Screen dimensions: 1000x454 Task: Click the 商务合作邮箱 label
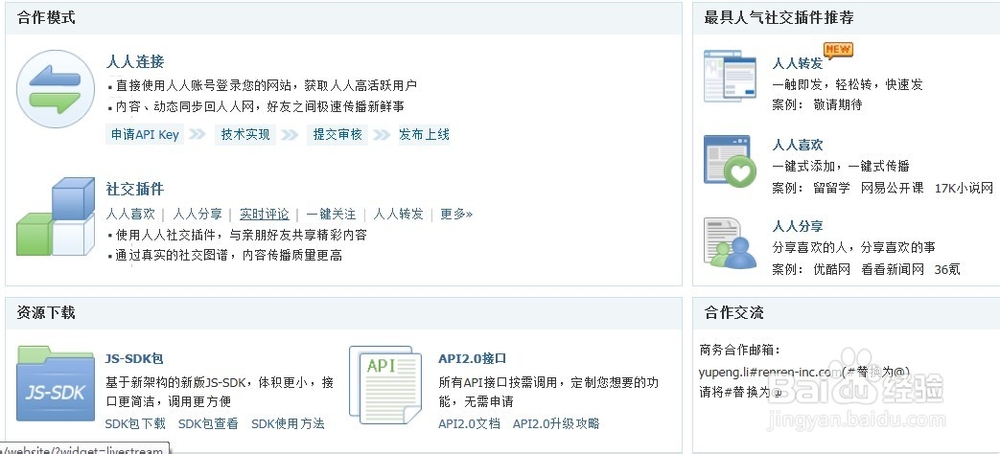(740, 350)
